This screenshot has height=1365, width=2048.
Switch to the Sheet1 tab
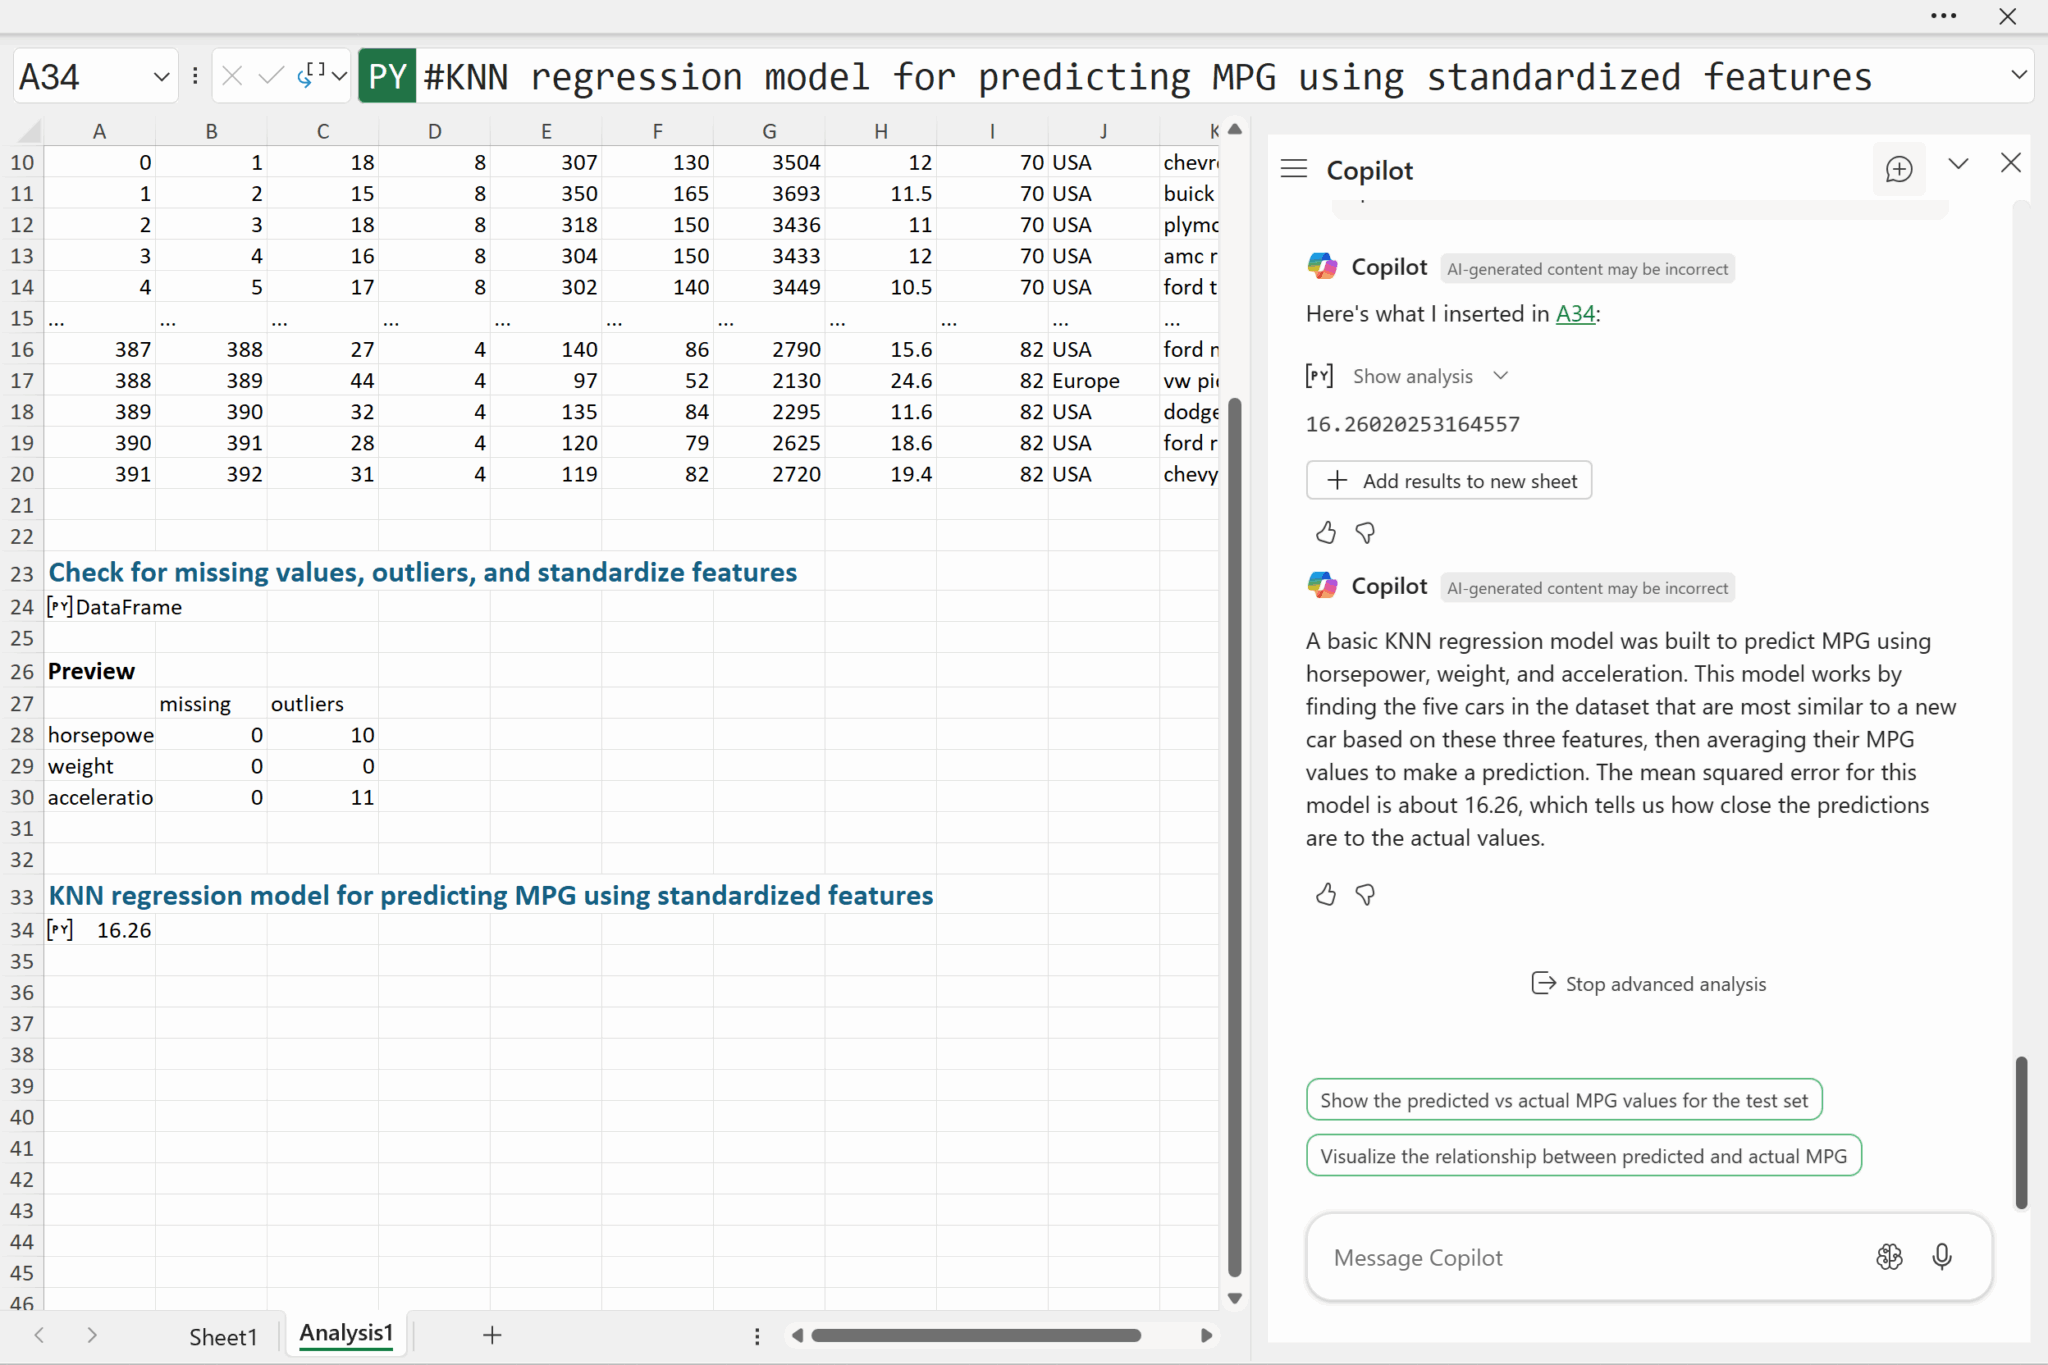(x=223, y=1336)
